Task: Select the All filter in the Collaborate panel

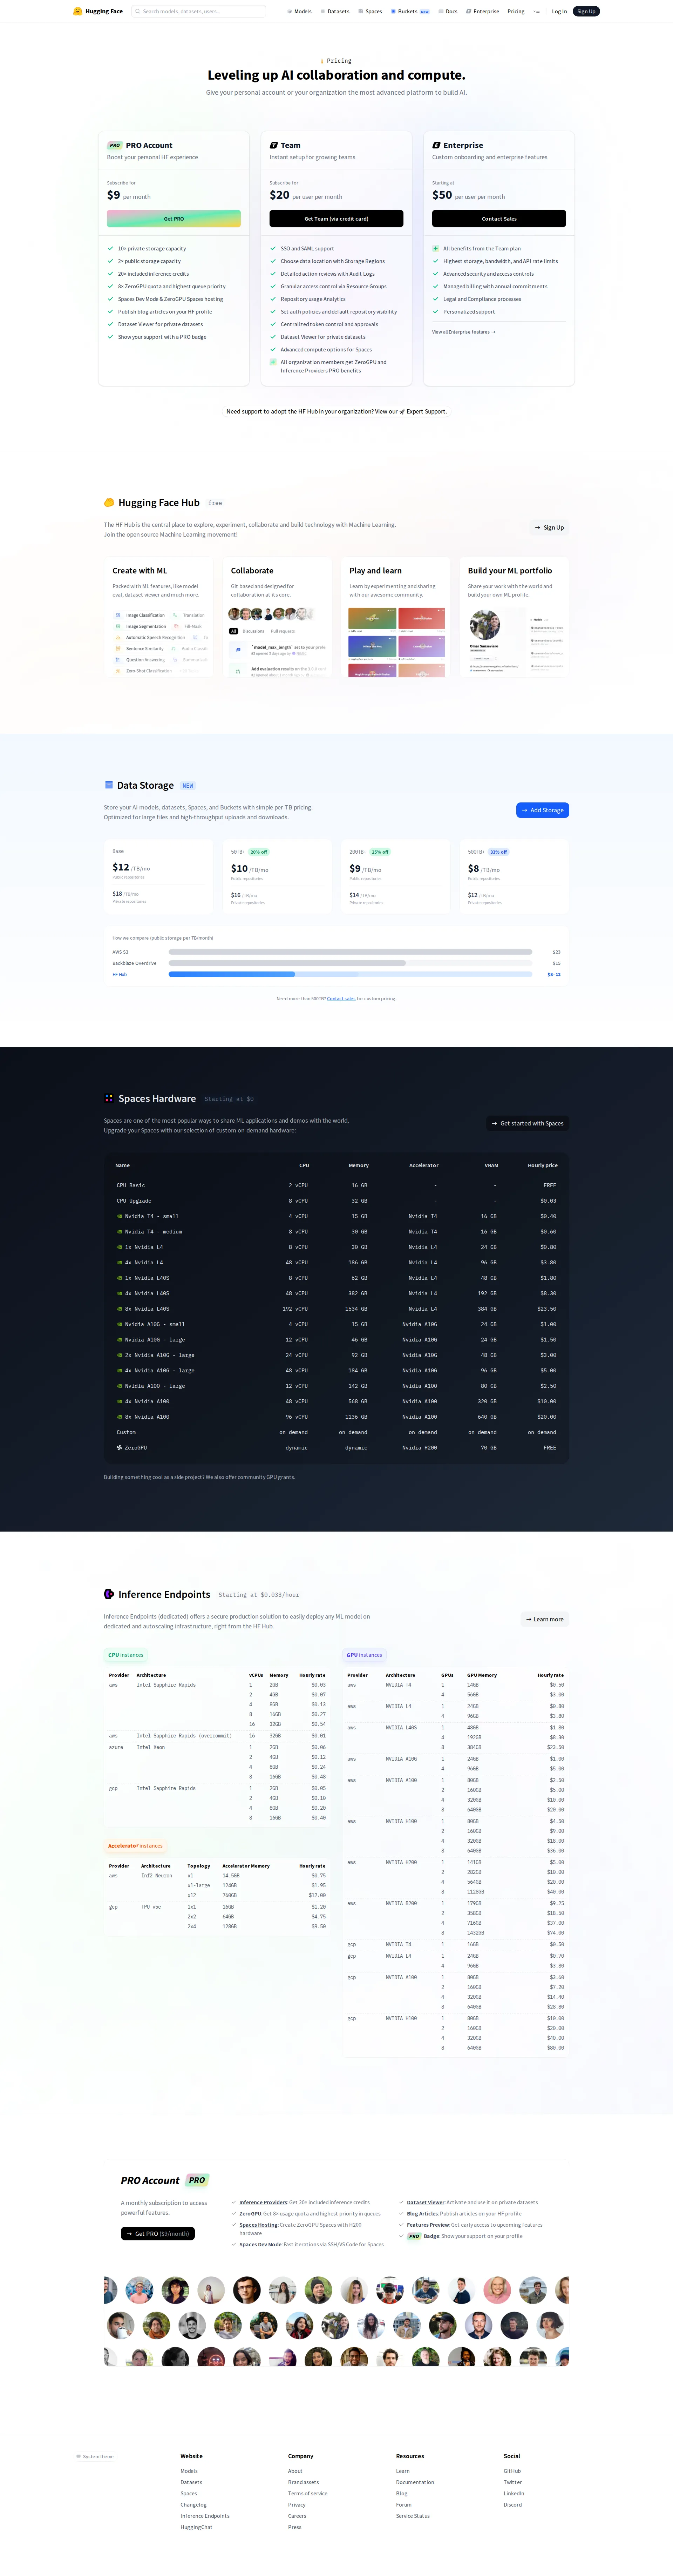Action: coord(234,631)
